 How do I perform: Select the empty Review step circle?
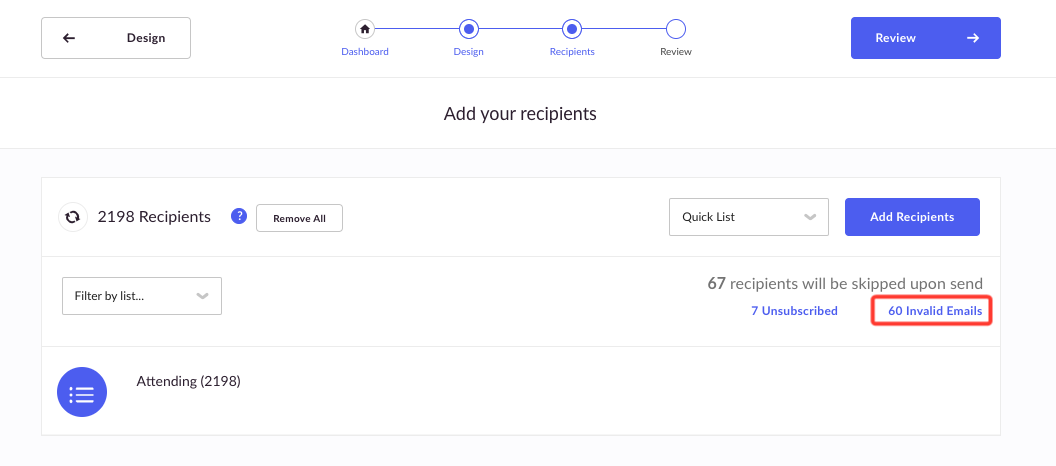tap(675, 29)
